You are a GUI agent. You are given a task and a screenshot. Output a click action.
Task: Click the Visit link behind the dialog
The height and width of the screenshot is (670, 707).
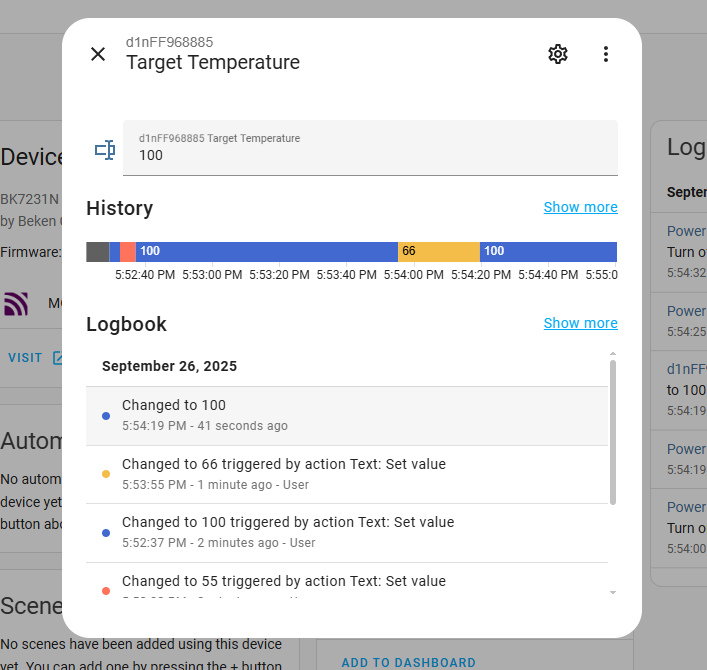26,358
